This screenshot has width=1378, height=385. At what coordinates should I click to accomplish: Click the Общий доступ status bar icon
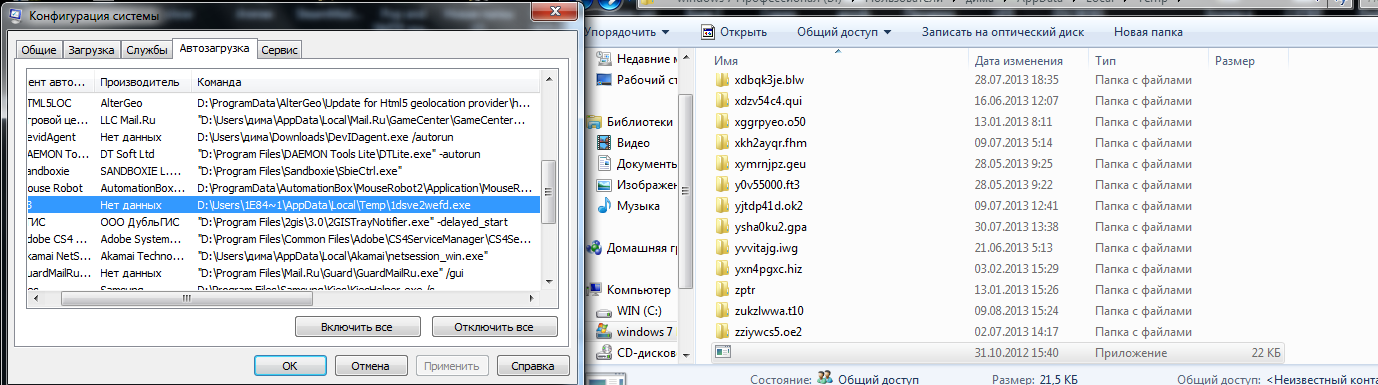(x=826, y=378)
